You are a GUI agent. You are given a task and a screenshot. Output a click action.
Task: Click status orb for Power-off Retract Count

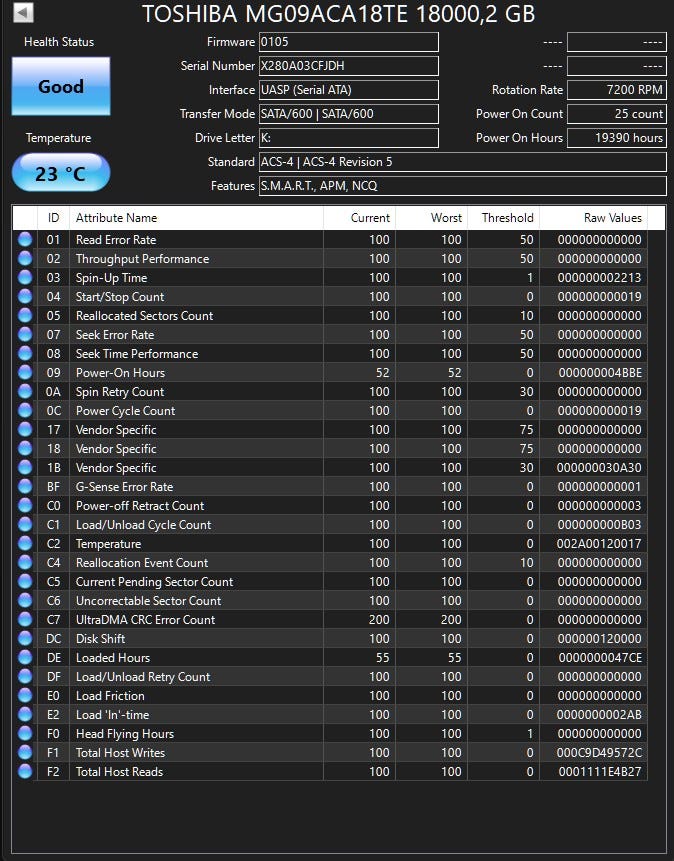tap(25, 506)
